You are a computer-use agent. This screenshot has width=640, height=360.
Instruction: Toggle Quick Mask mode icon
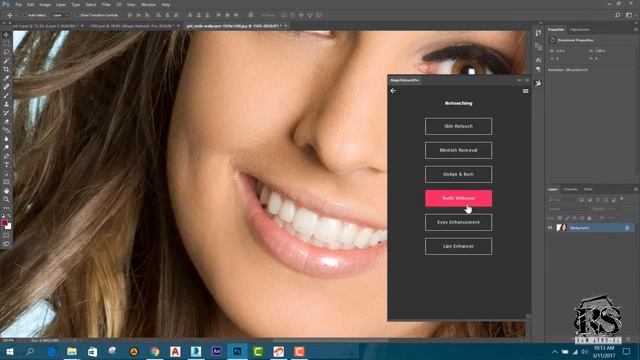pyautogui.click(x=6, y=235)
